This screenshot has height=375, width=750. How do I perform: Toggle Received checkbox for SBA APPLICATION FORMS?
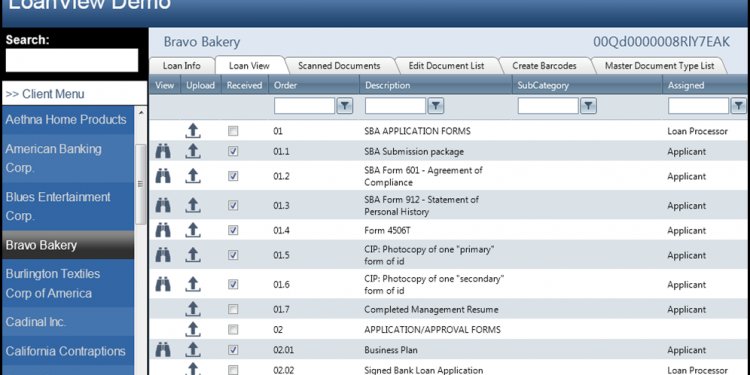tap(233, 131)
